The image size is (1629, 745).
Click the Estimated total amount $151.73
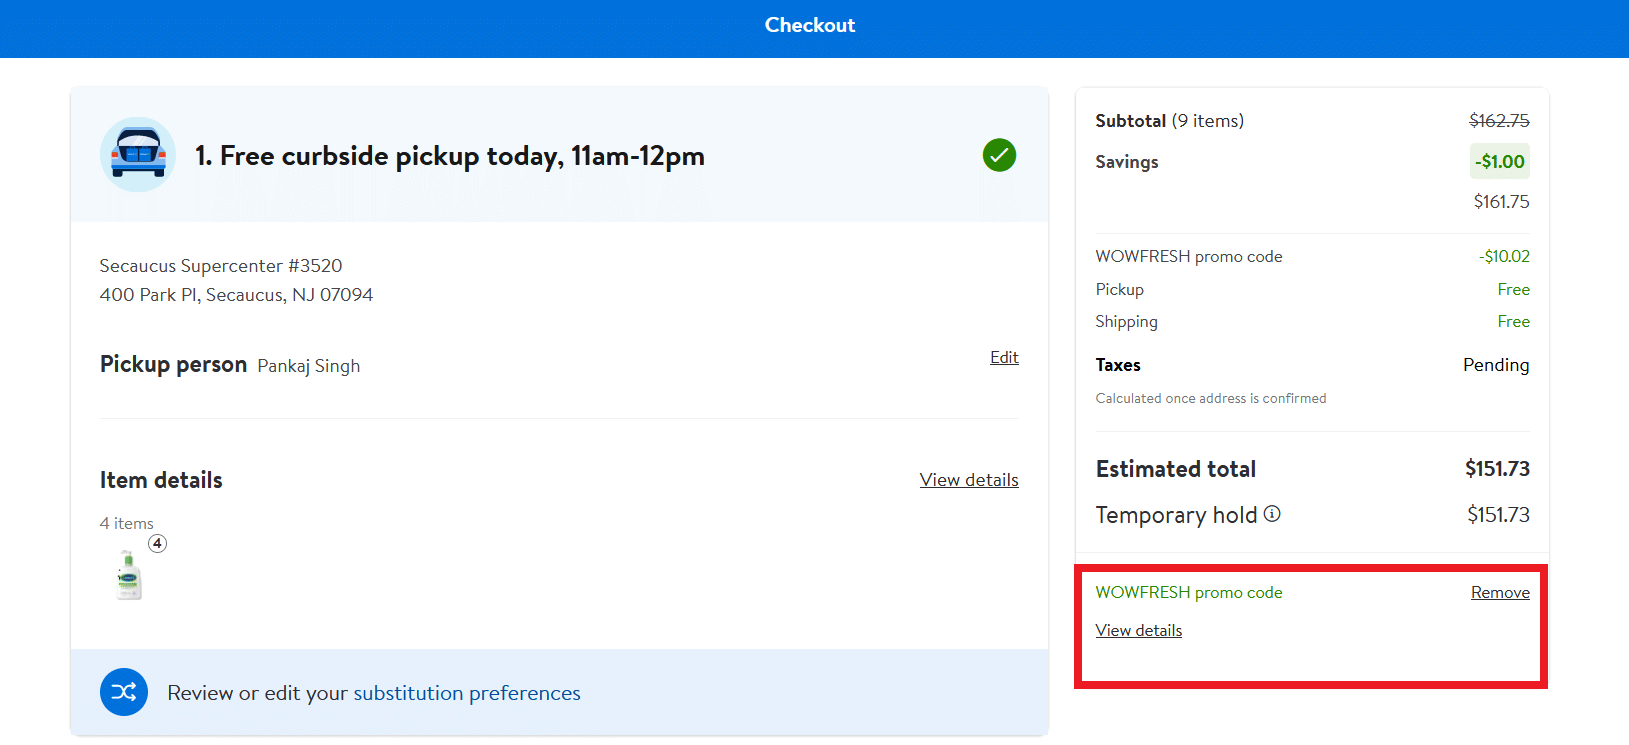click(1497, 469)
